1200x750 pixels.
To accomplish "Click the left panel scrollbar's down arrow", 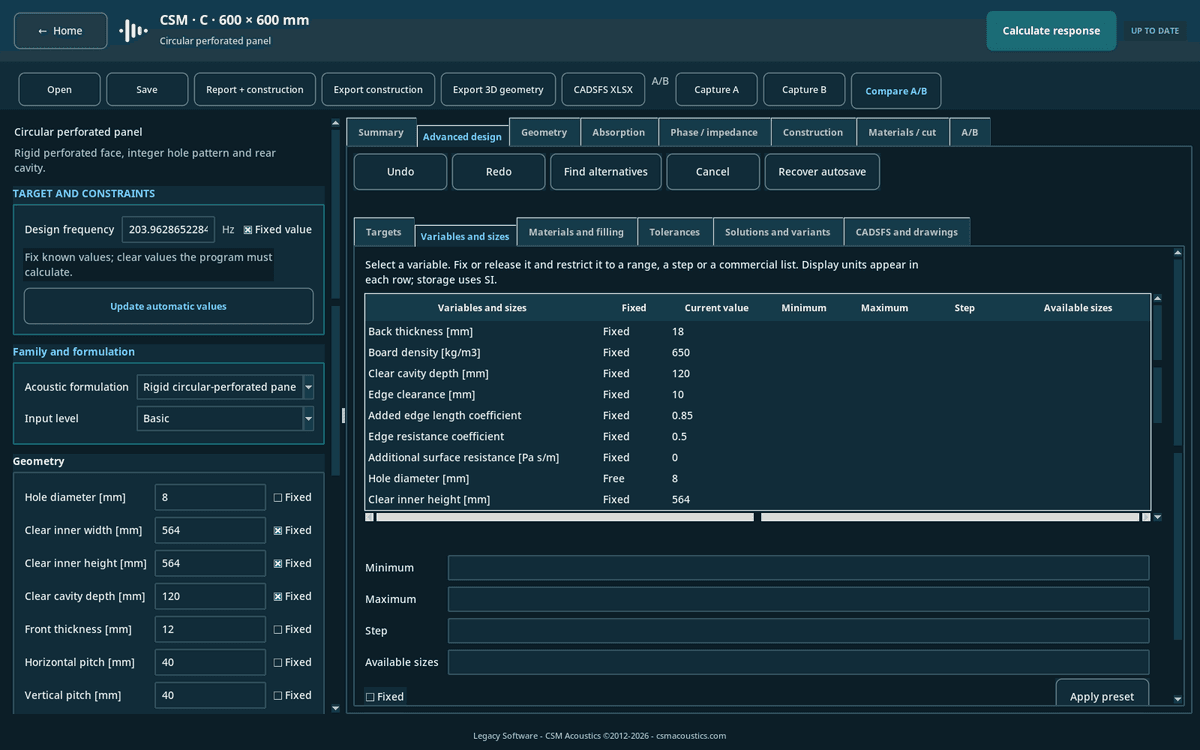I will [335, 708].
